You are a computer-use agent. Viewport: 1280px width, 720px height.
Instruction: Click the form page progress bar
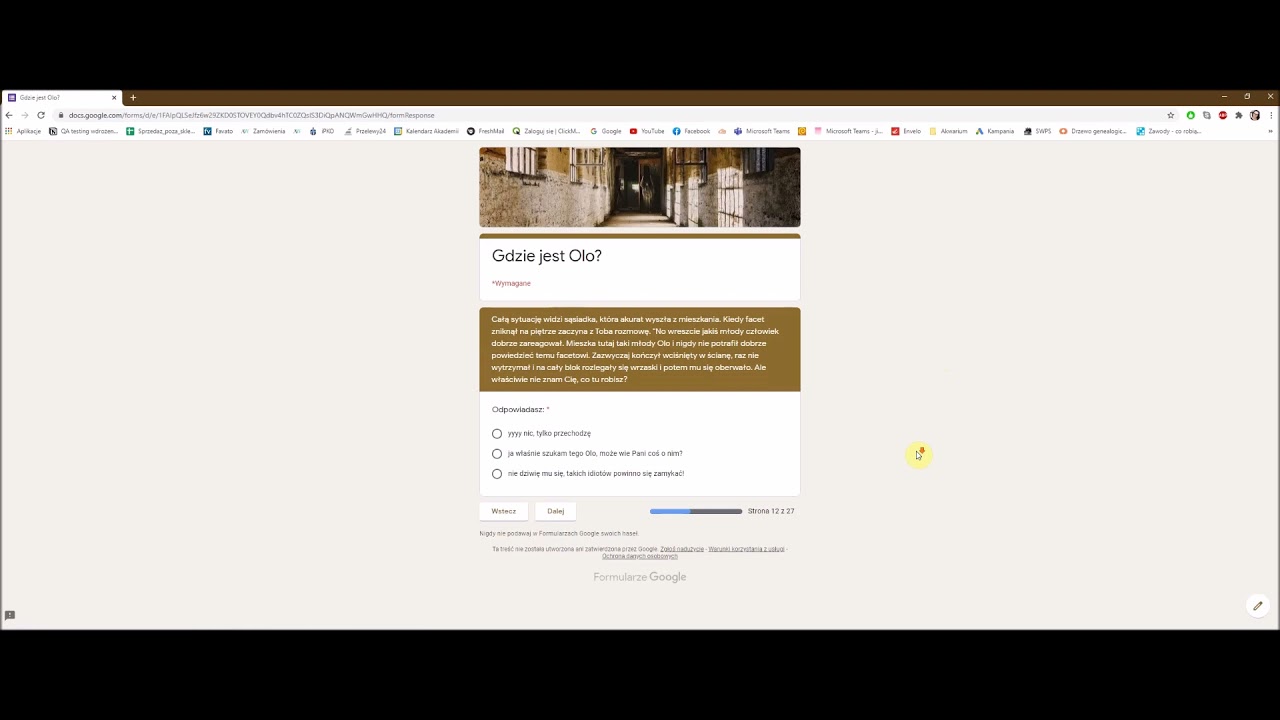point(696,511)
